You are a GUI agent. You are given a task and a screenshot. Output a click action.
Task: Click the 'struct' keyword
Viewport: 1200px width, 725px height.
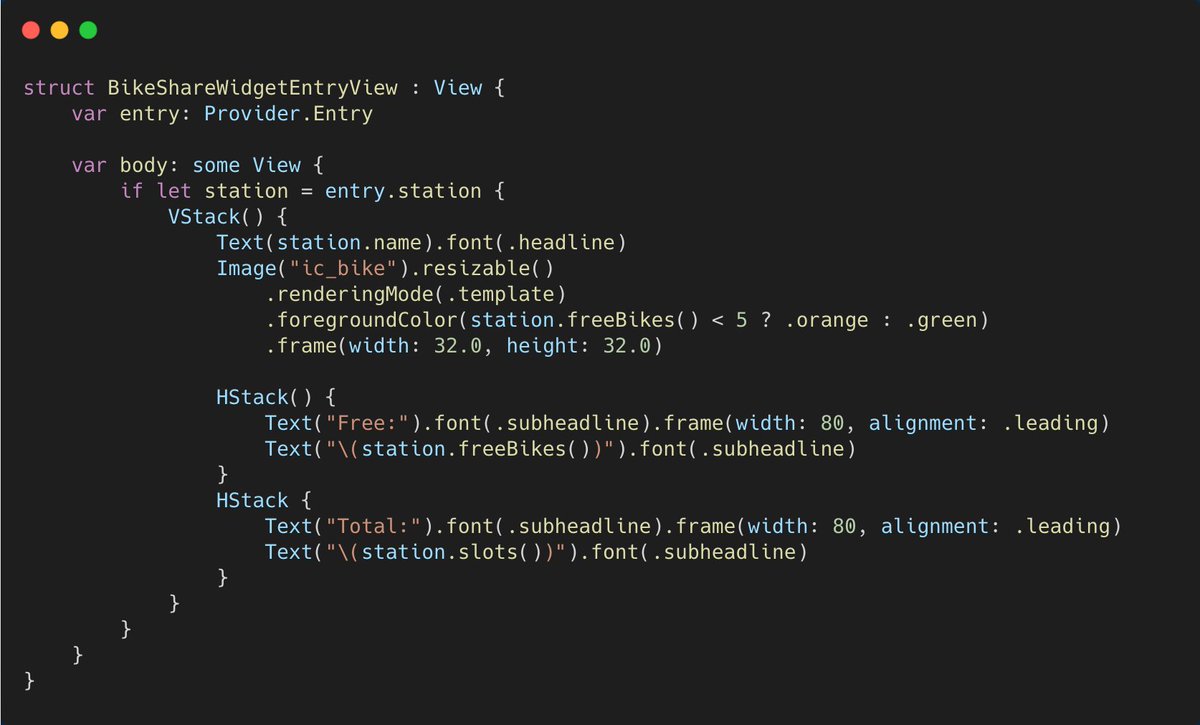tap(59, 88)
